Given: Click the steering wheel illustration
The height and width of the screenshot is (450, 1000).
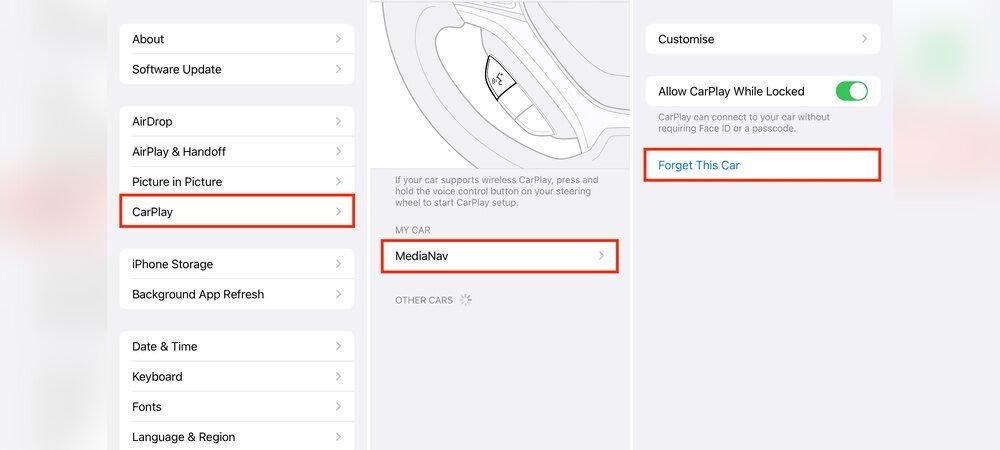Looking at the screenshot, I should 499,85.
